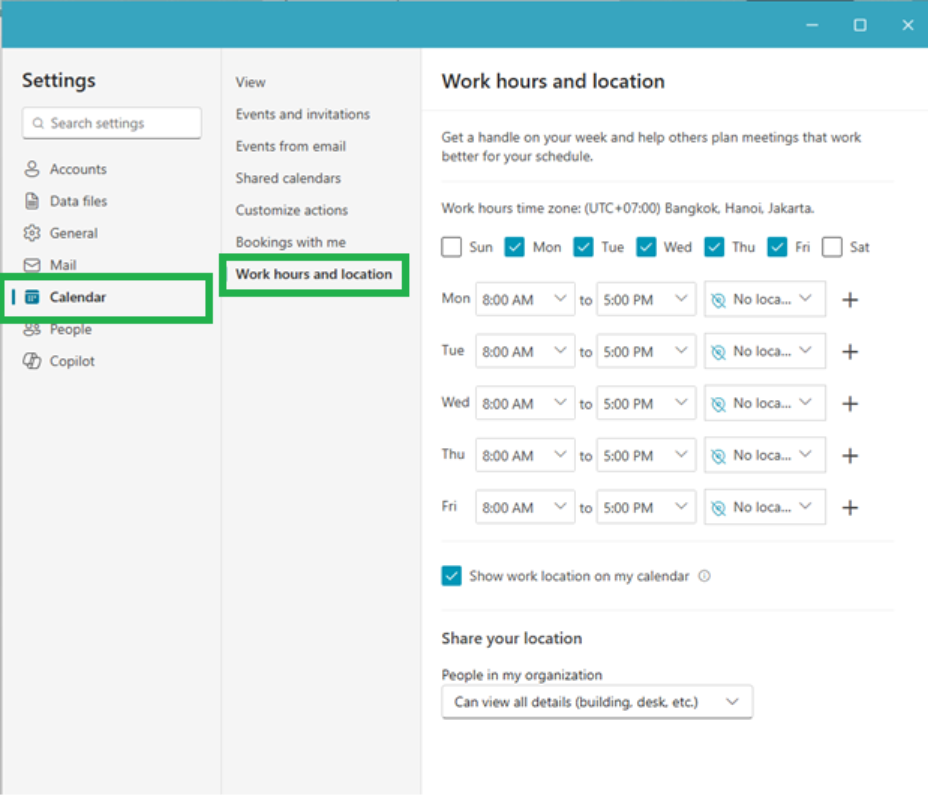Go to Copilot settings category
The image size is (928, 795).
coord(72,361)
